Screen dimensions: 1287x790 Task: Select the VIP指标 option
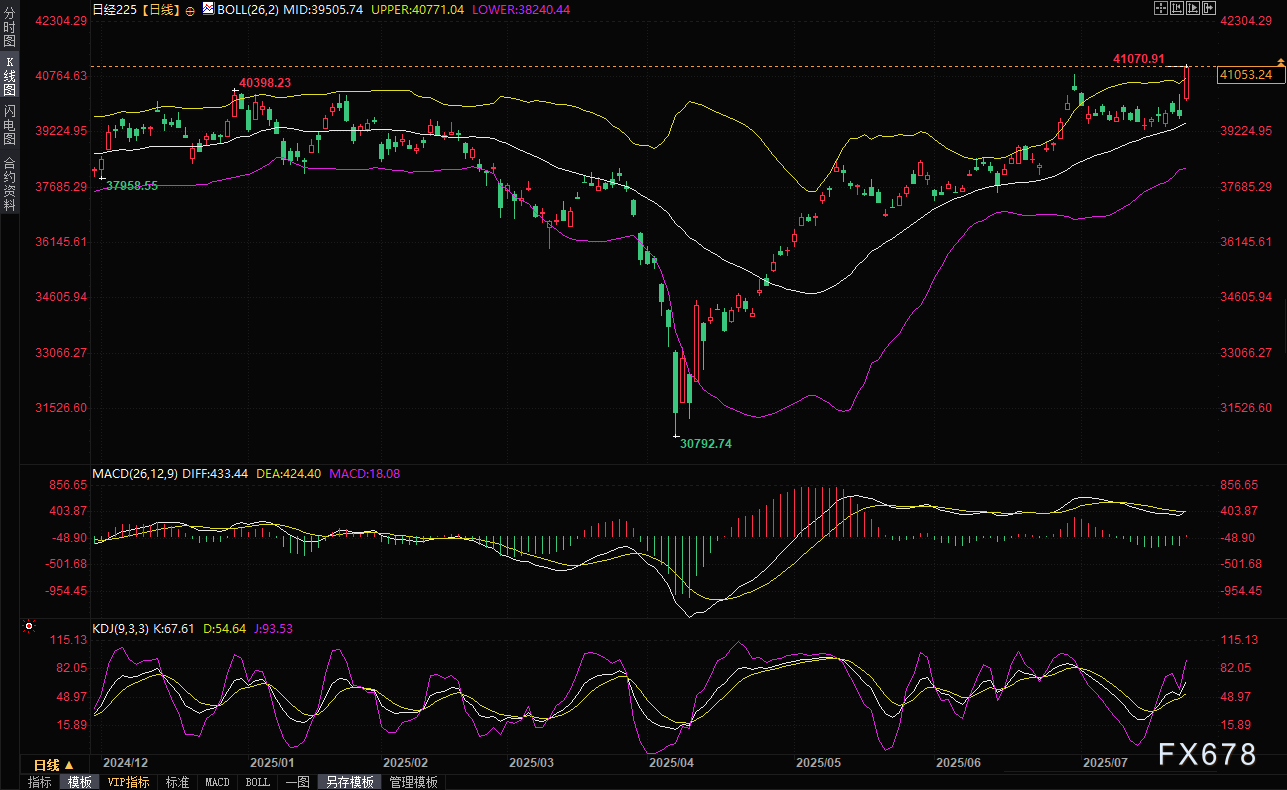pyautogui.click(x=129, y=782)
